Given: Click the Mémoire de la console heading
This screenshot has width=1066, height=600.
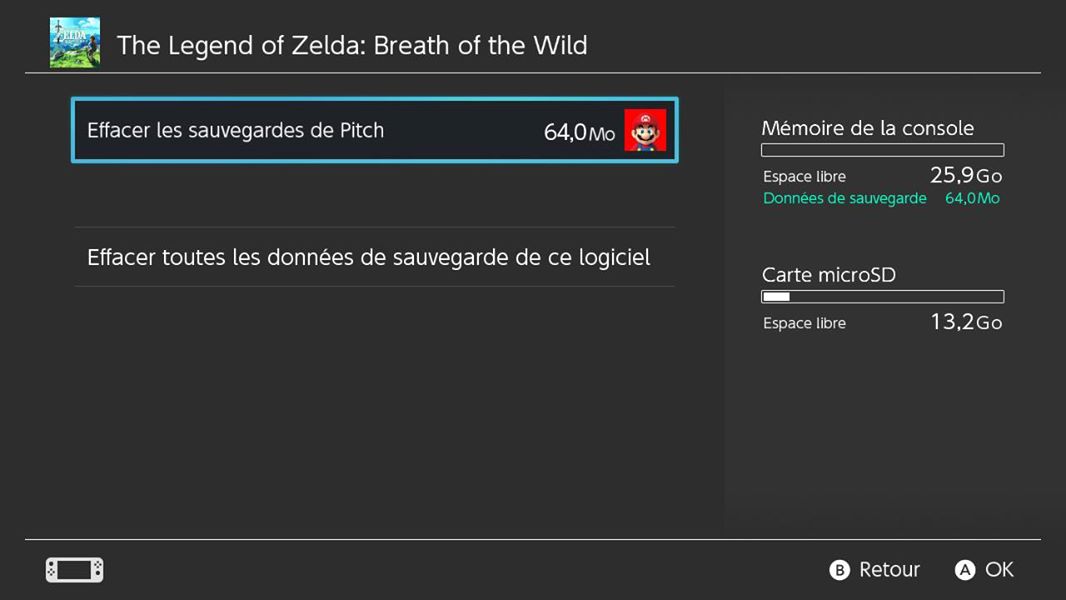Looking at the screenshot, I should tap(867, 128).
